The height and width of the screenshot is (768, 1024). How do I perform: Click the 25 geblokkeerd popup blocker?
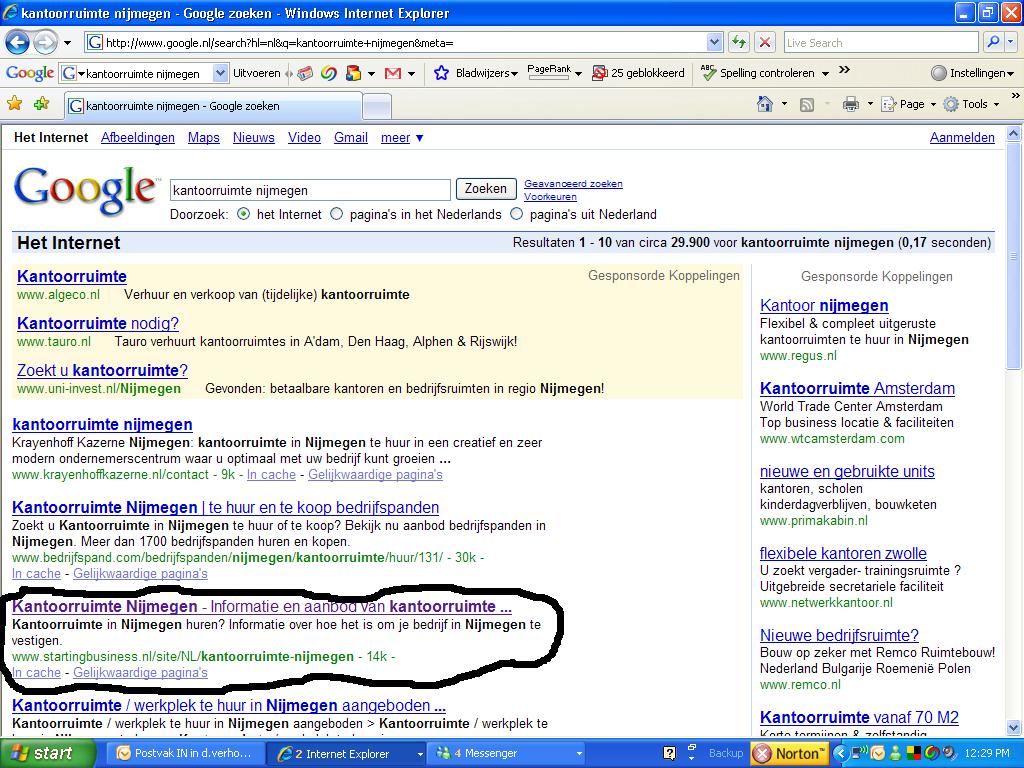tap(638, 73)
